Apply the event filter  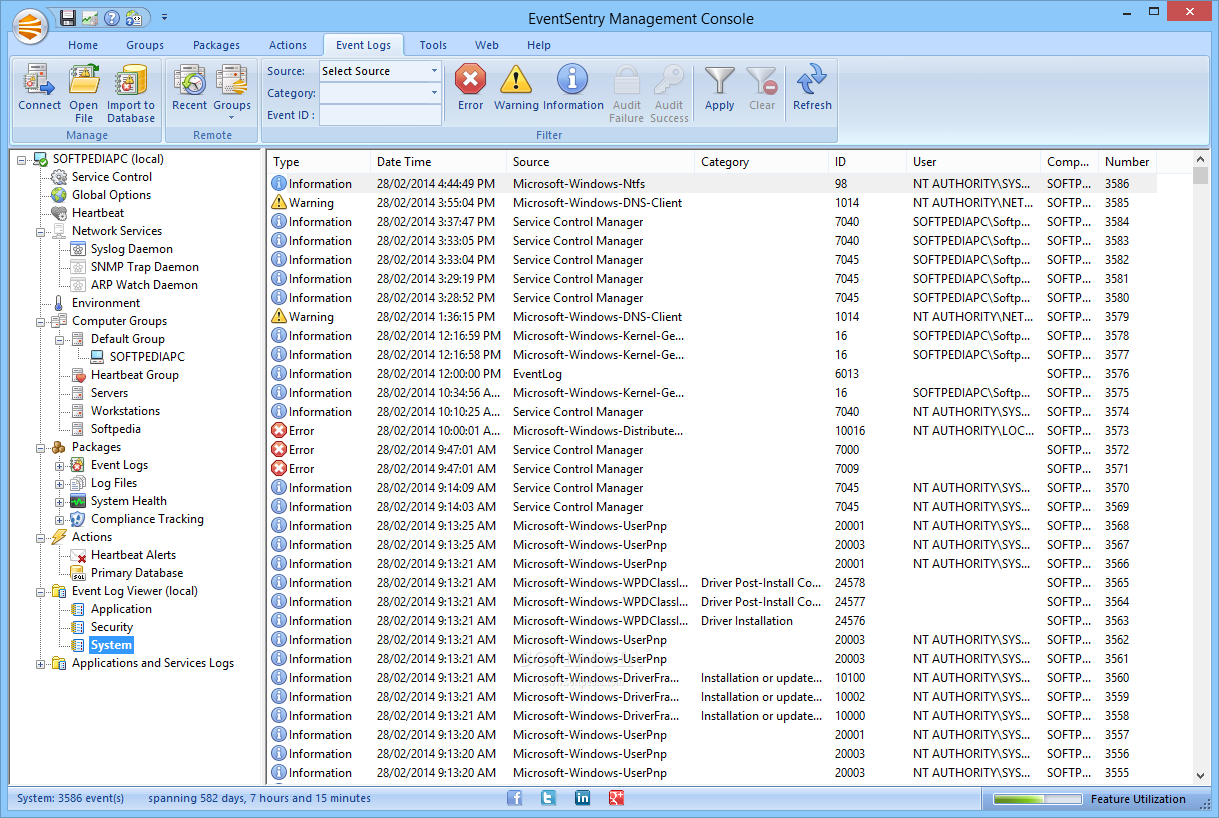(x=720, y=87)
